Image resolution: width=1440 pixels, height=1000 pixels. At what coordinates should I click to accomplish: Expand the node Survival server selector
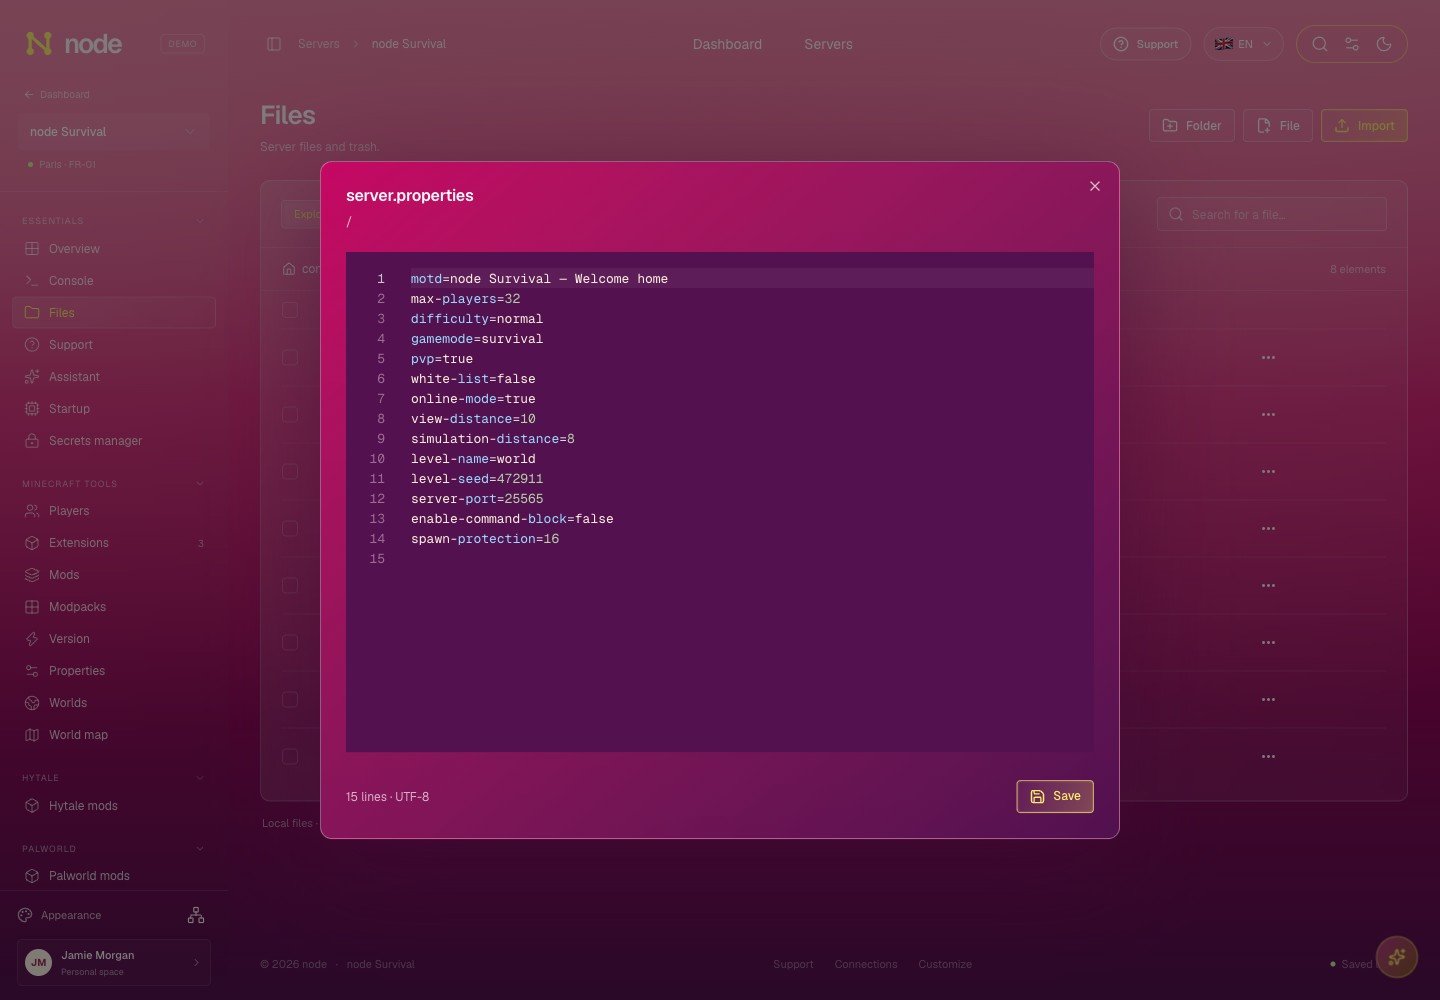tap(113, 132)
